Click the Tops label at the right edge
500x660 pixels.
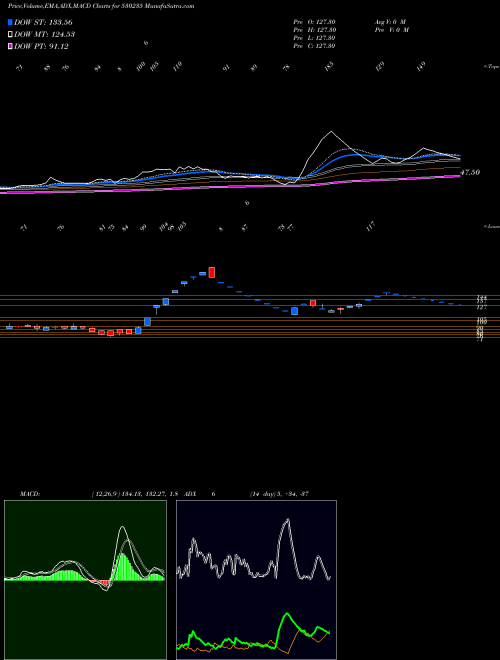point(492,67)
